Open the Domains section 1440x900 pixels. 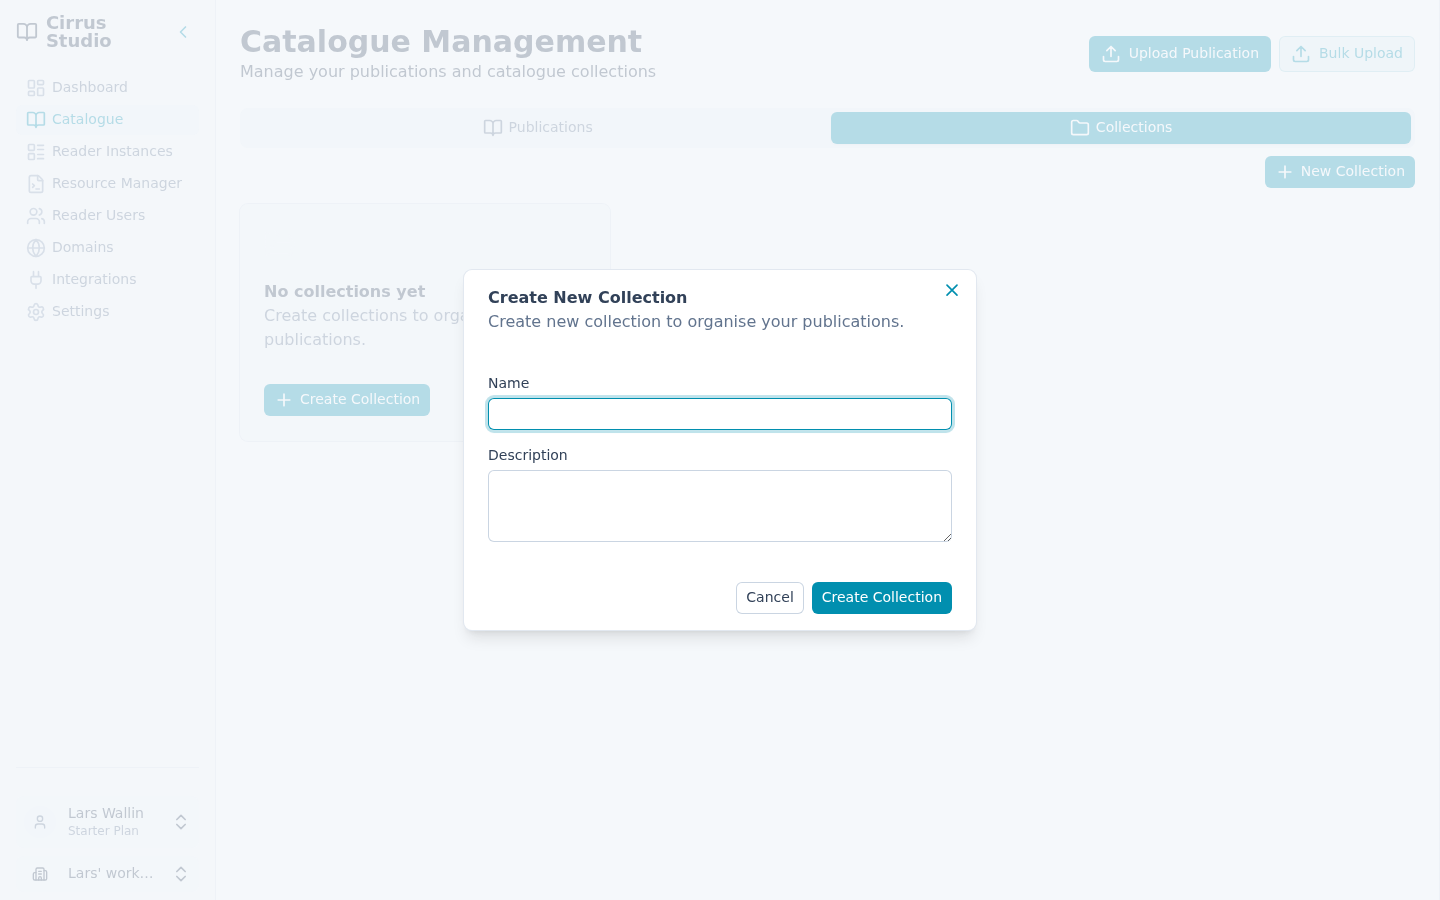(x=108, y=247)
